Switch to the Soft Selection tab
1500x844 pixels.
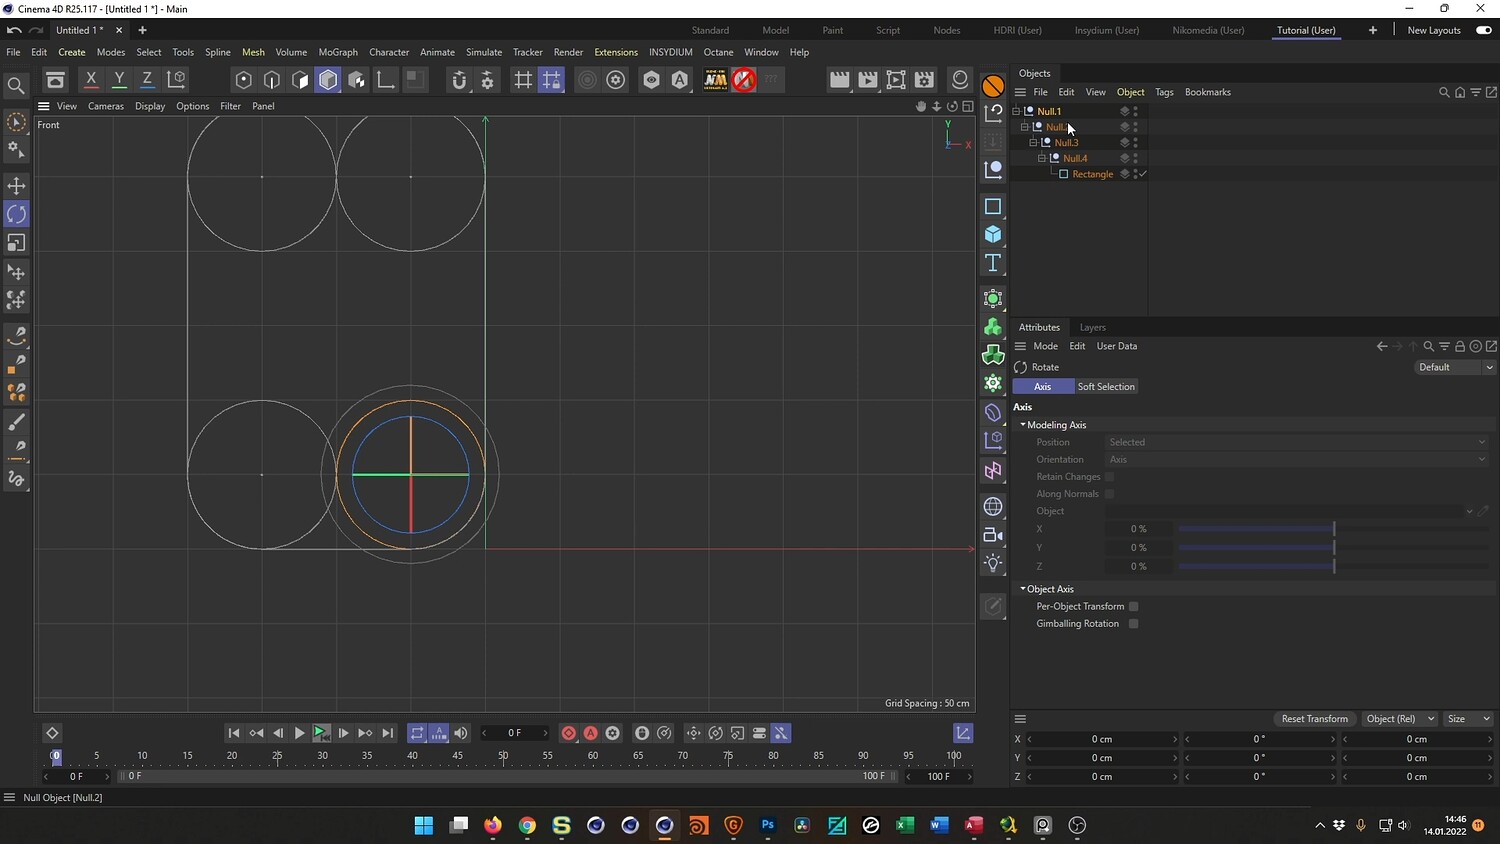[x=1105, y=387]
